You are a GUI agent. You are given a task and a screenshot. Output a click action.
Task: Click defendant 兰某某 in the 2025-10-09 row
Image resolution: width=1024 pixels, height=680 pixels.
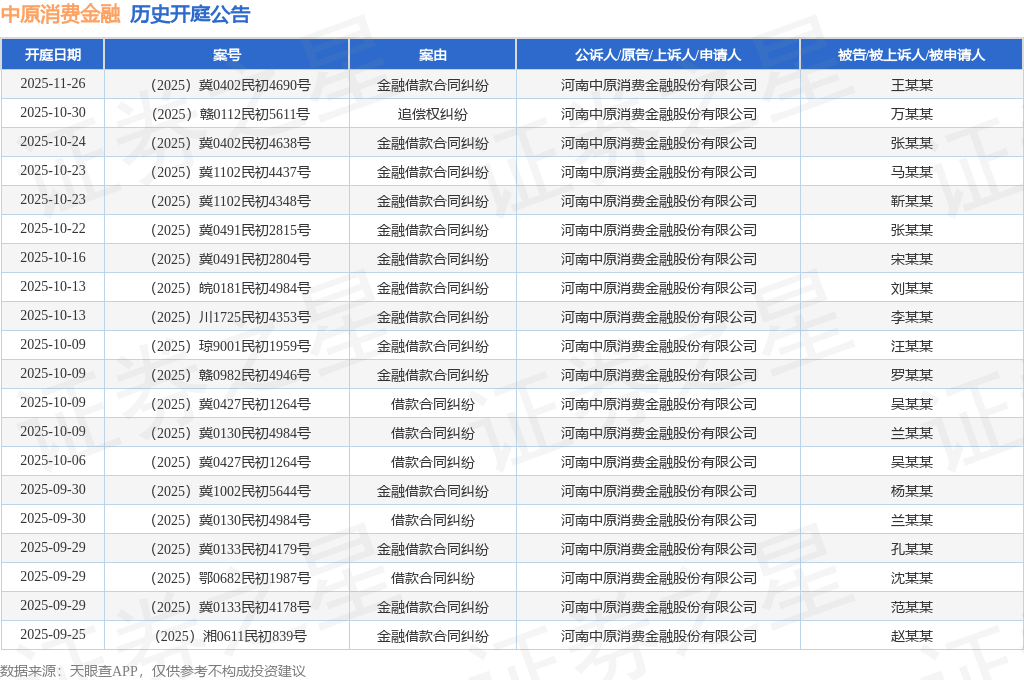912,433
